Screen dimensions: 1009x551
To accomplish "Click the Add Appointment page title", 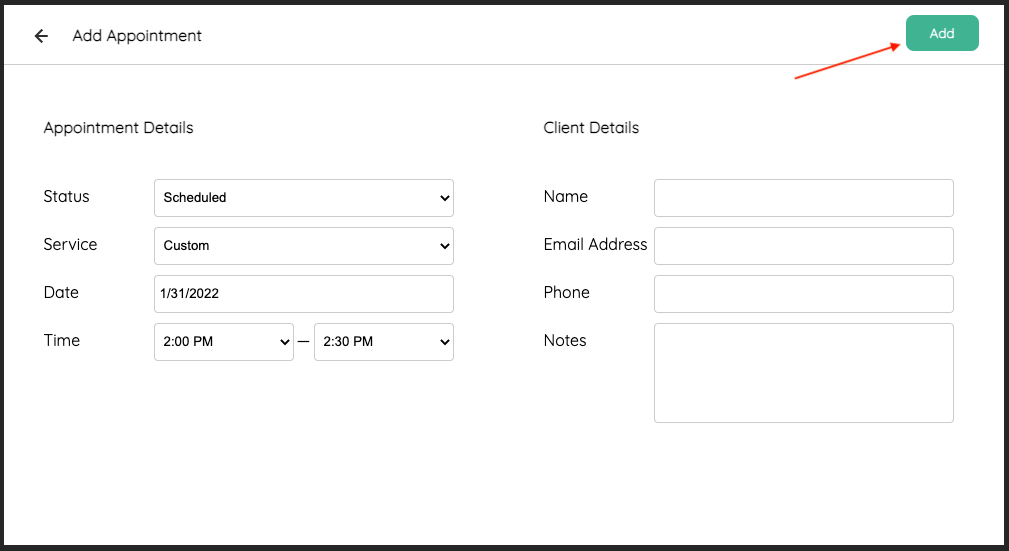I will [x=137, y=36].
